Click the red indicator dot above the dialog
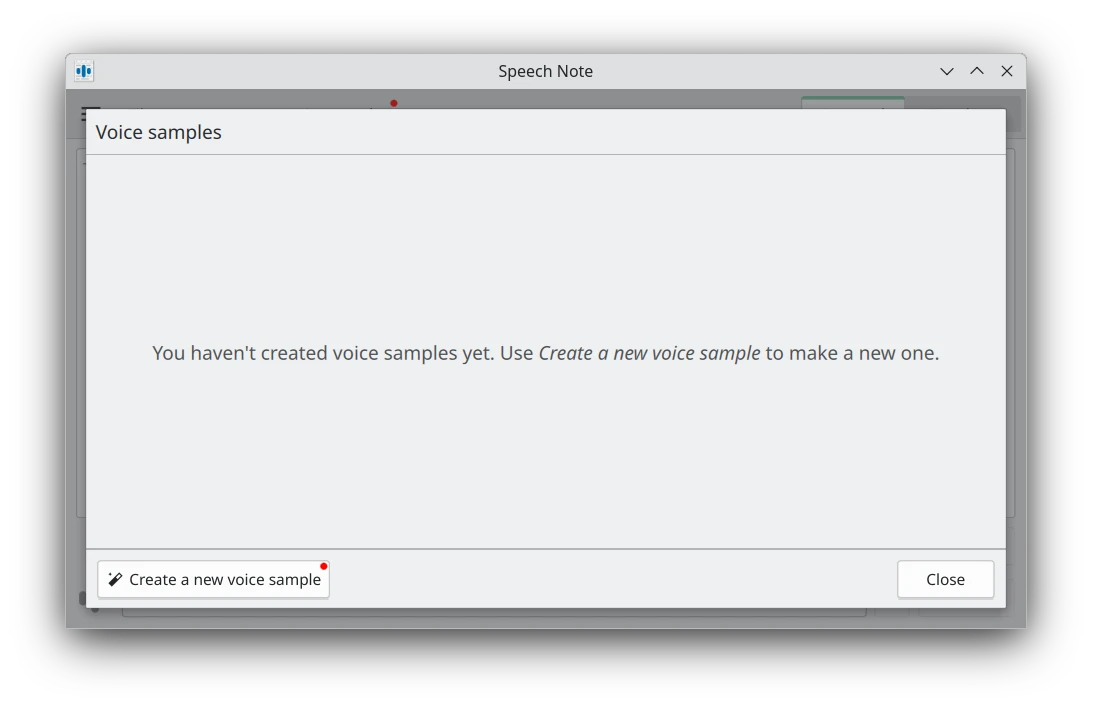Image resolution: width=1093 pixels, height=707 pixels. 394,103
